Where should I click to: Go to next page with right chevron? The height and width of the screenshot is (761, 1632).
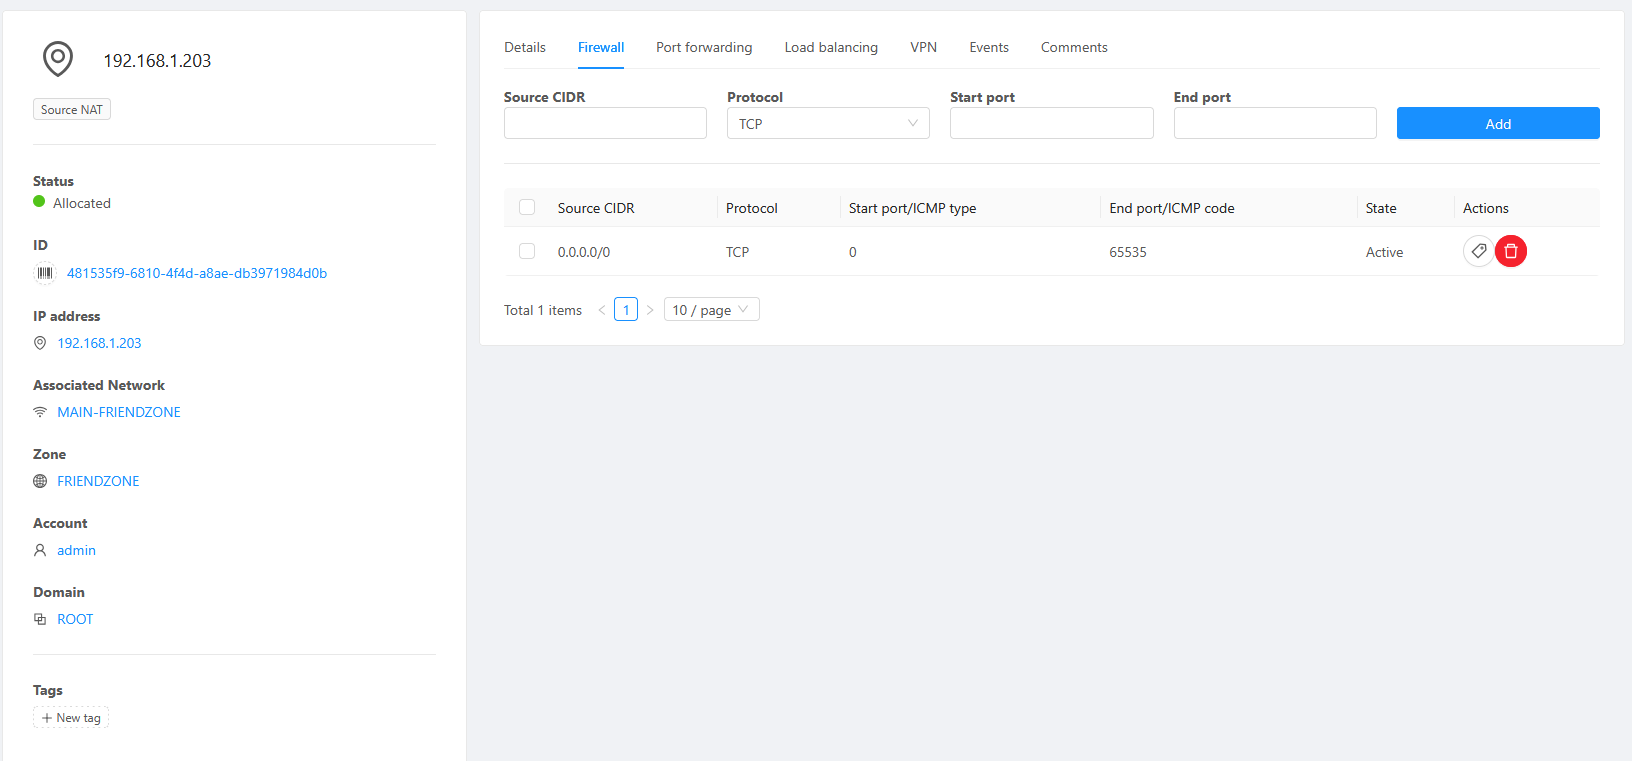[x=650, y=310]
